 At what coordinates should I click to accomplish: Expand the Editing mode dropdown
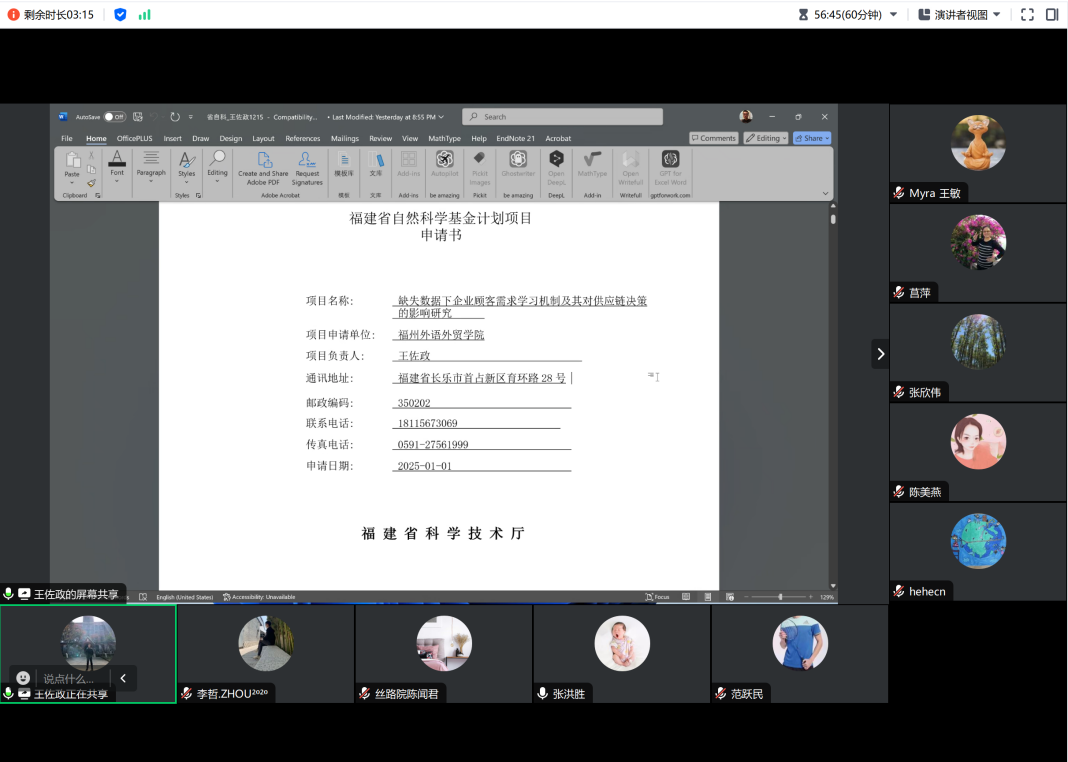pyautogui.click(x=766, y=138)
